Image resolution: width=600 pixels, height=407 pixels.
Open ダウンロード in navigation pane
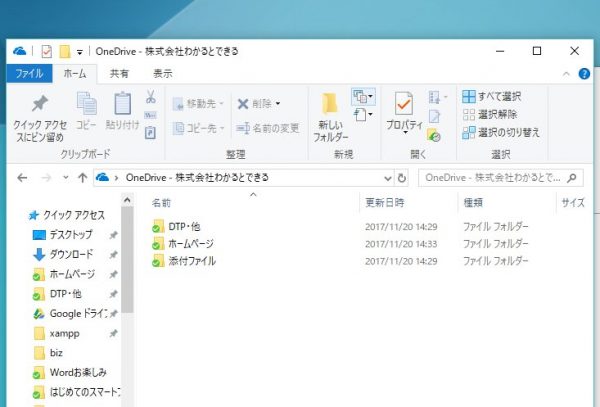point(63,254)
